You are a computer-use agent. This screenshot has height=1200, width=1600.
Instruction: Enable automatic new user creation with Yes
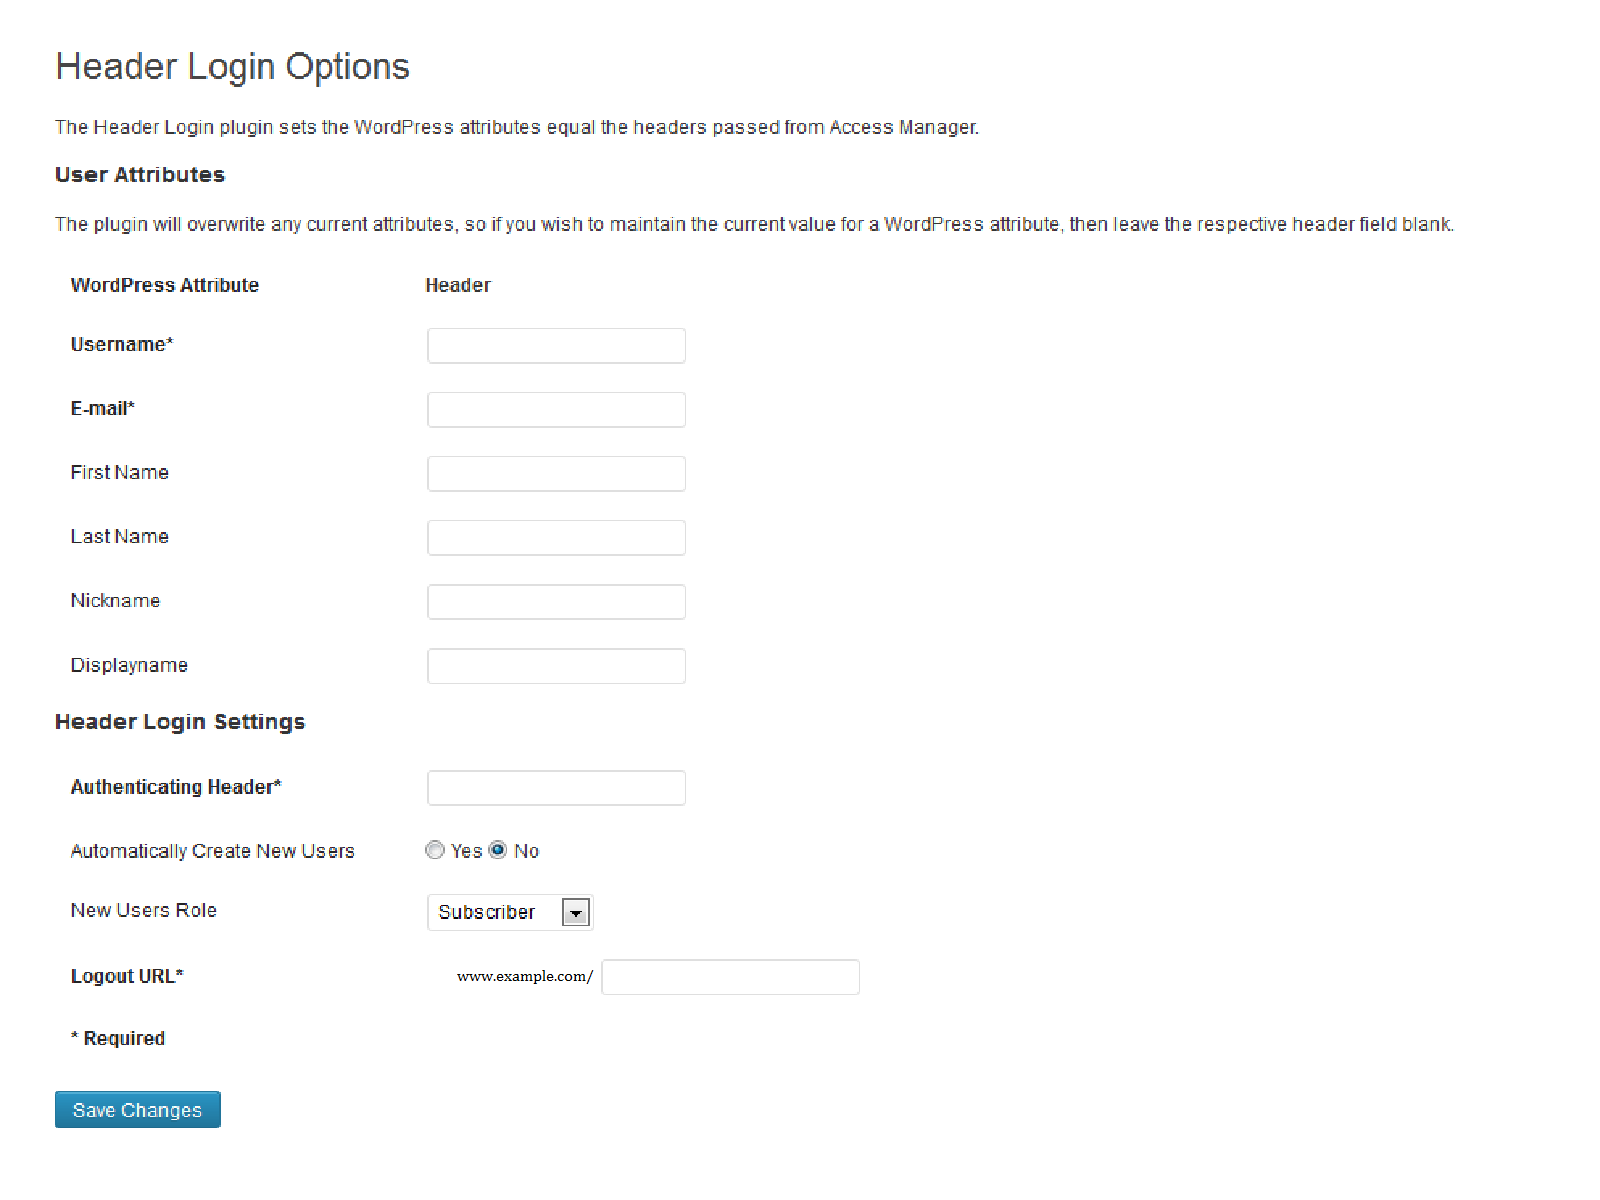(x=434, y=850)
